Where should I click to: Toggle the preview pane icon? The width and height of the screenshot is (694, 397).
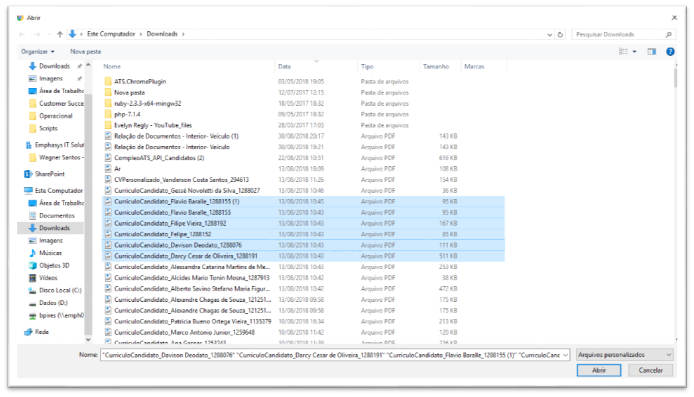(652, 52)
